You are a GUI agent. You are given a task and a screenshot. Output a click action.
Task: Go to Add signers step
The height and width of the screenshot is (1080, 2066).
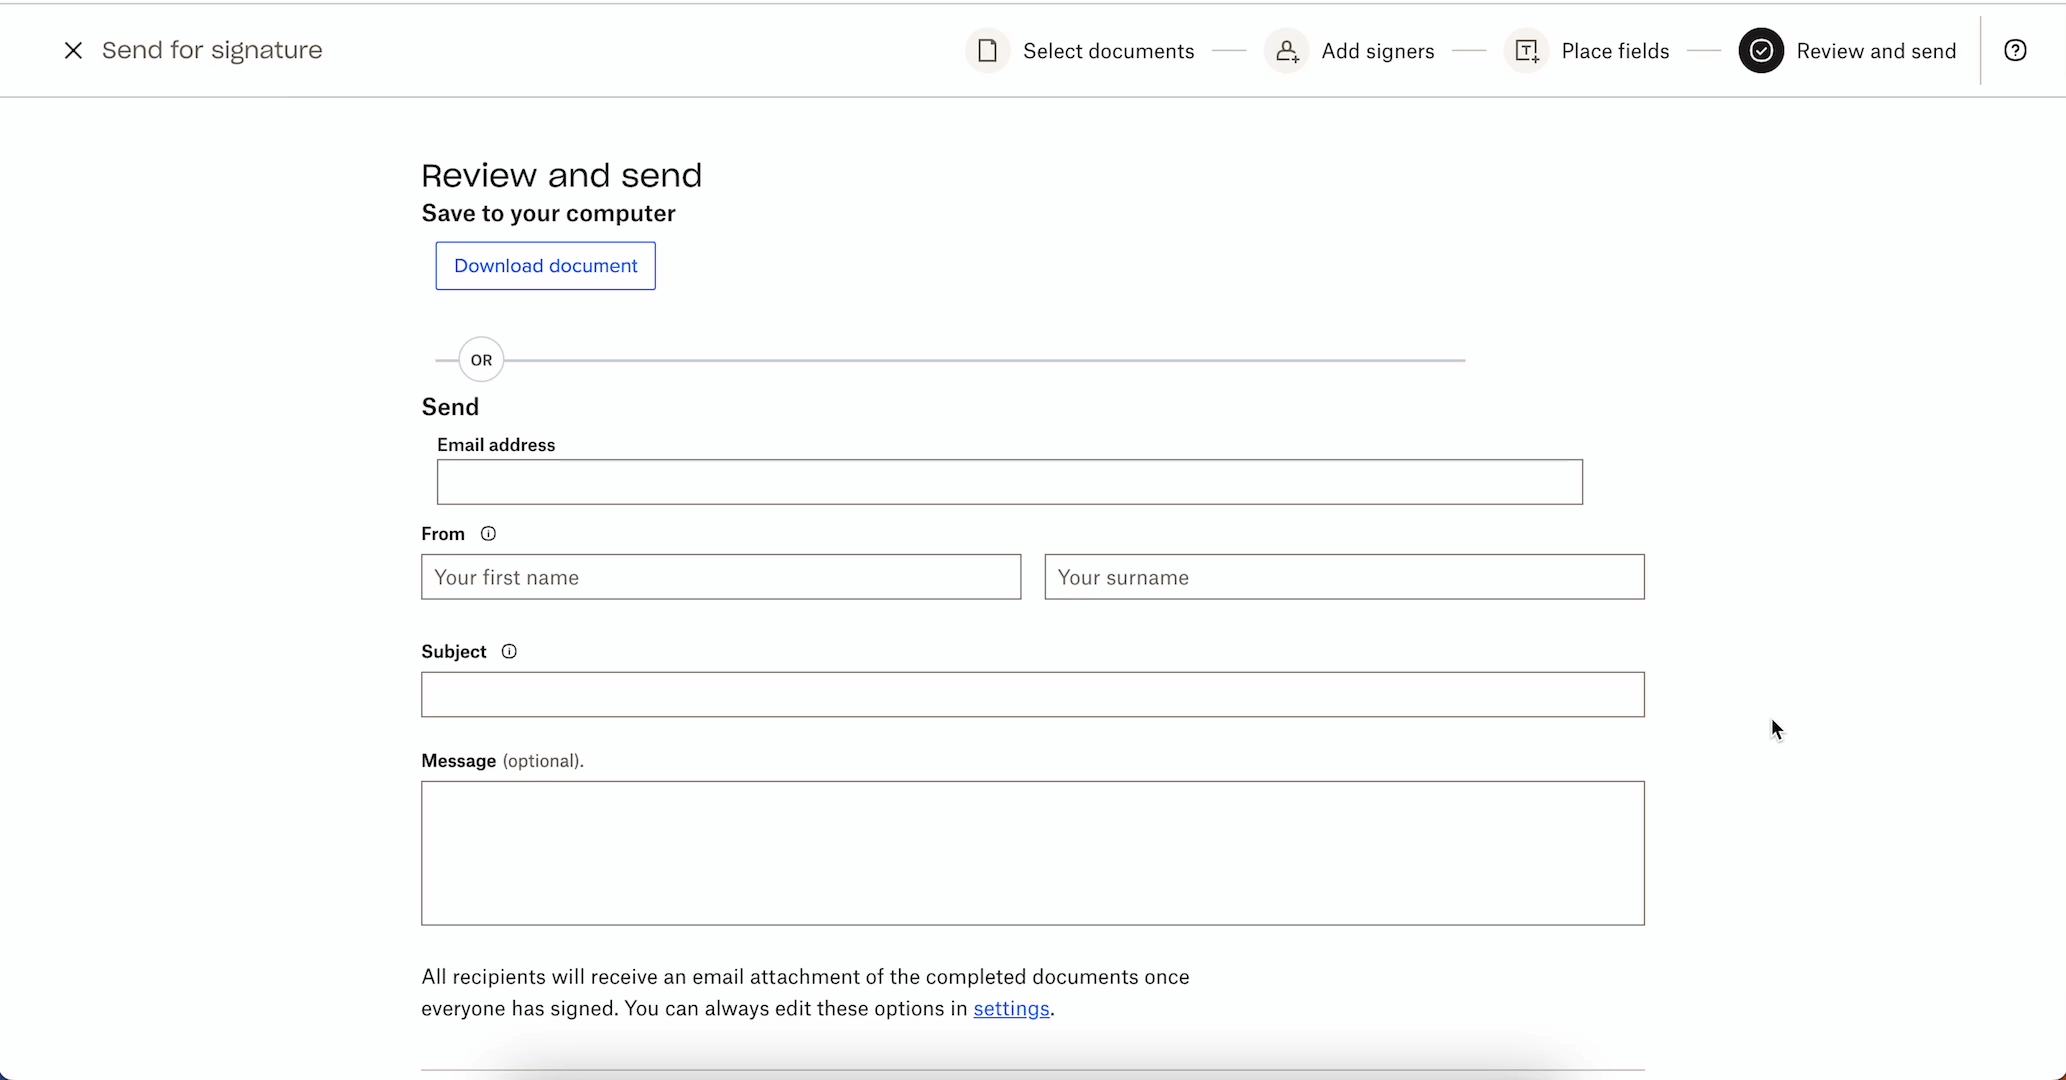point(1377,51)
